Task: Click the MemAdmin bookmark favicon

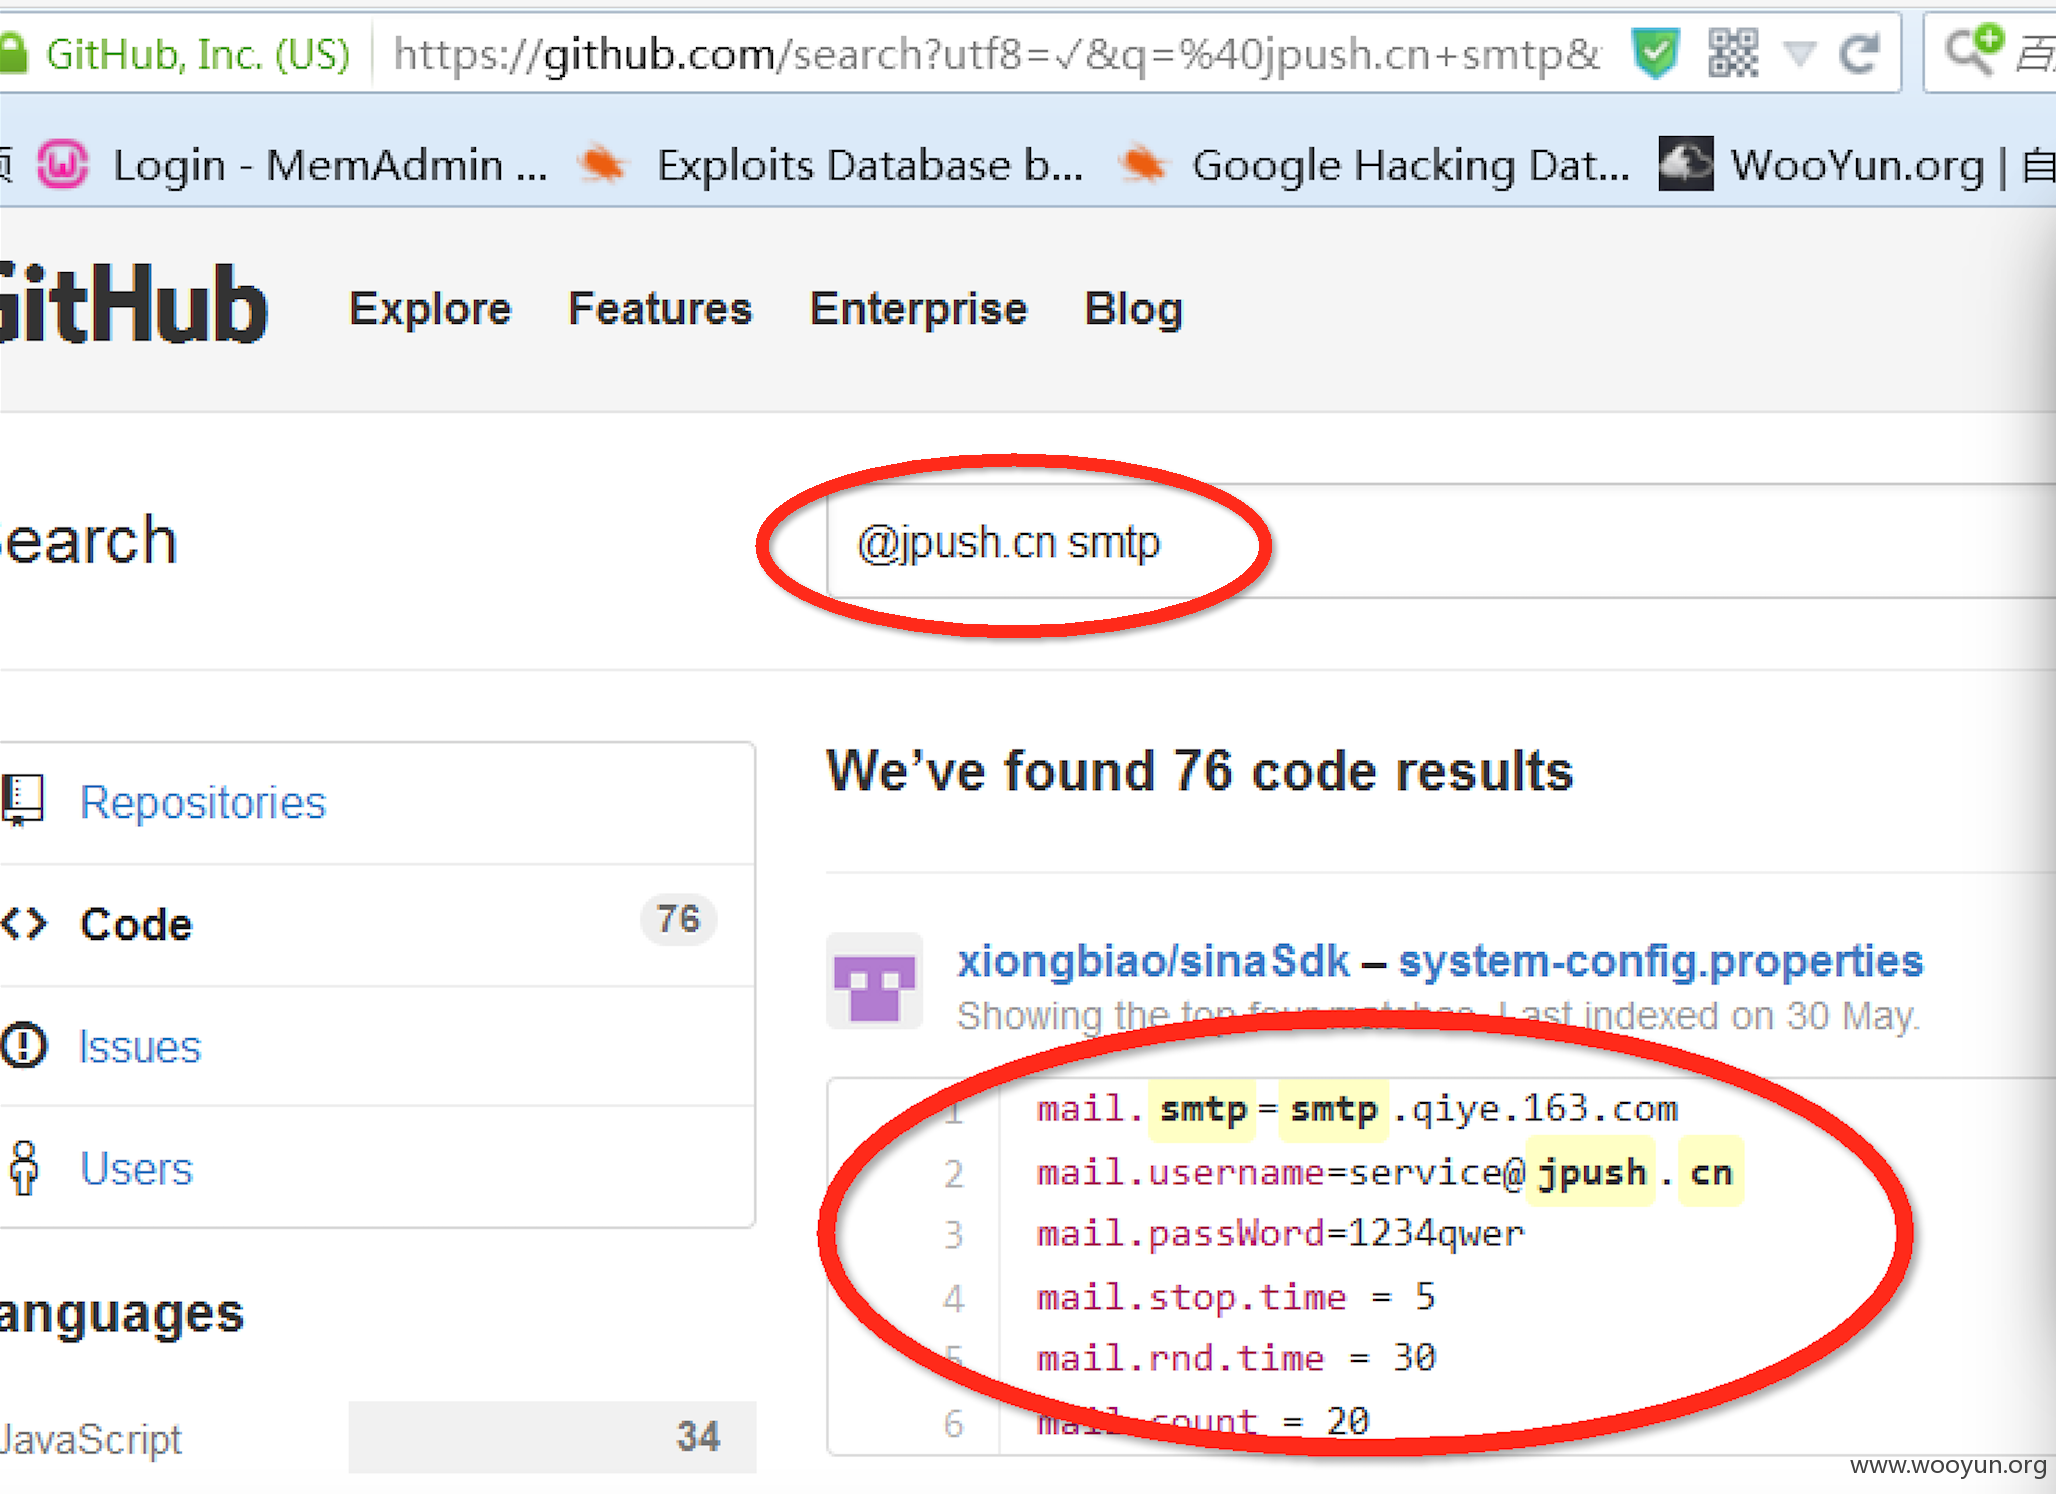Action: click(63, 164)
